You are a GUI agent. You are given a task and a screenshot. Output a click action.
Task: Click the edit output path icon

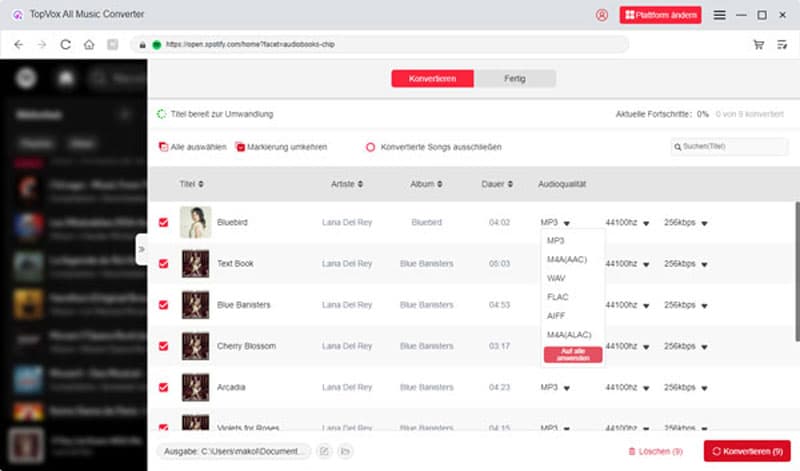(x=324, y=452)
